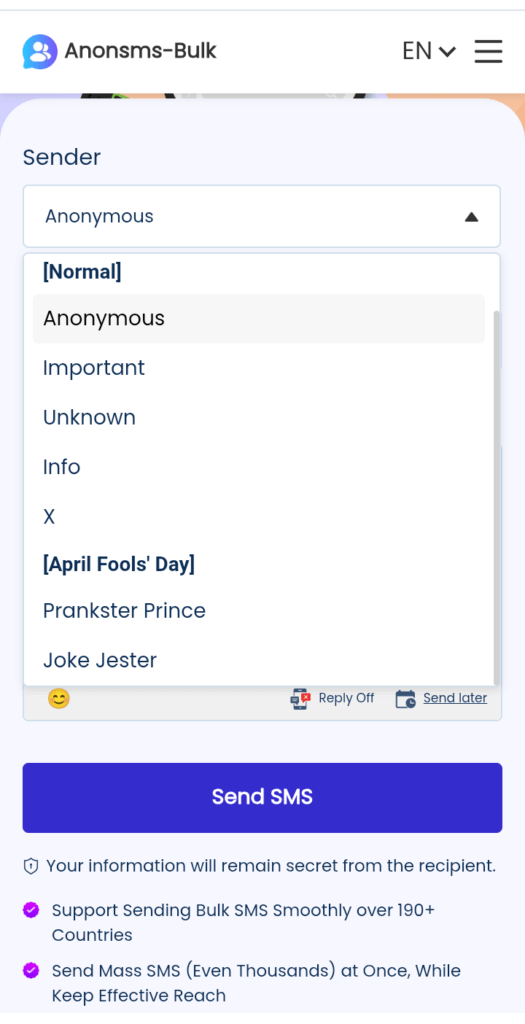
Task: Open the hamburger menu
Action: pyautogui.click(x=488, y=51)
